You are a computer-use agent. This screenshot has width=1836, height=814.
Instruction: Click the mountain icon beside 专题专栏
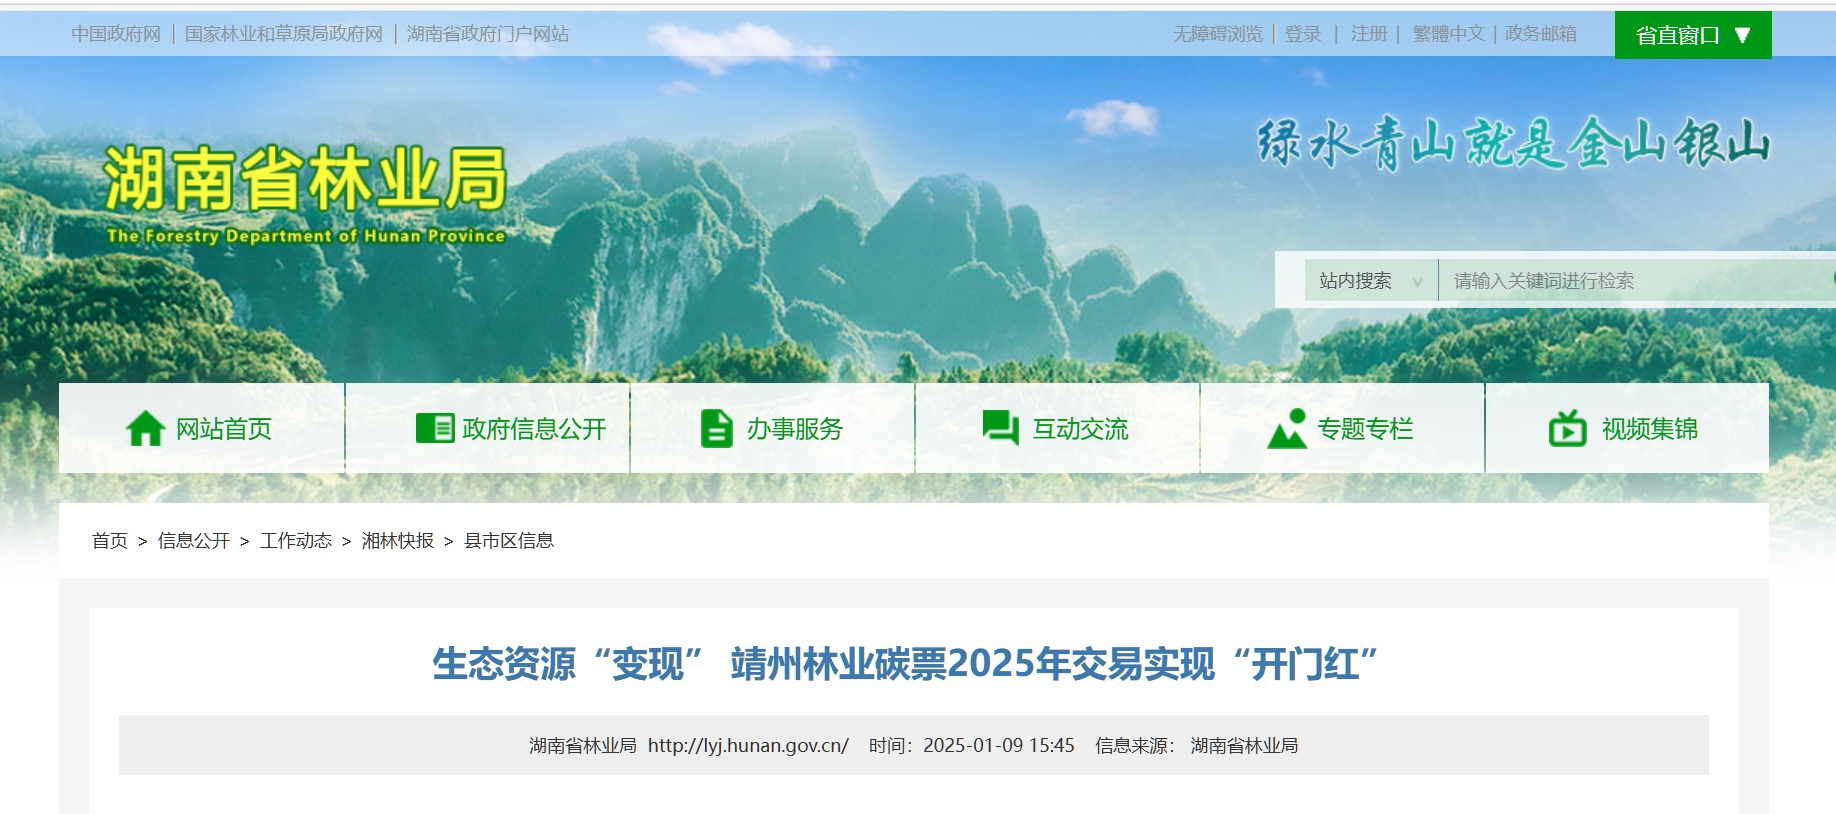click(x=1286, y=429)
